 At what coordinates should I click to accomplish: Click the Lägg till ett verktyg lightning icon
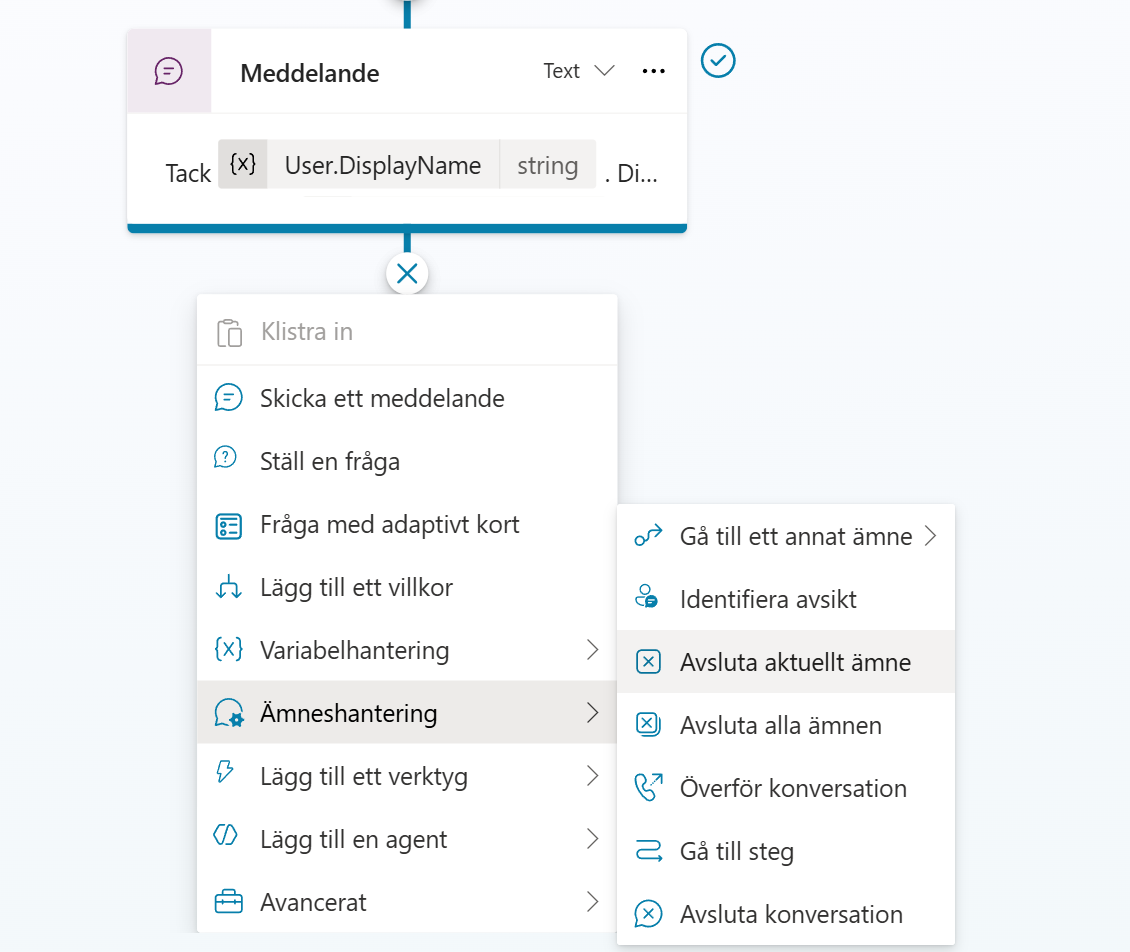click(x=225, y=772)
